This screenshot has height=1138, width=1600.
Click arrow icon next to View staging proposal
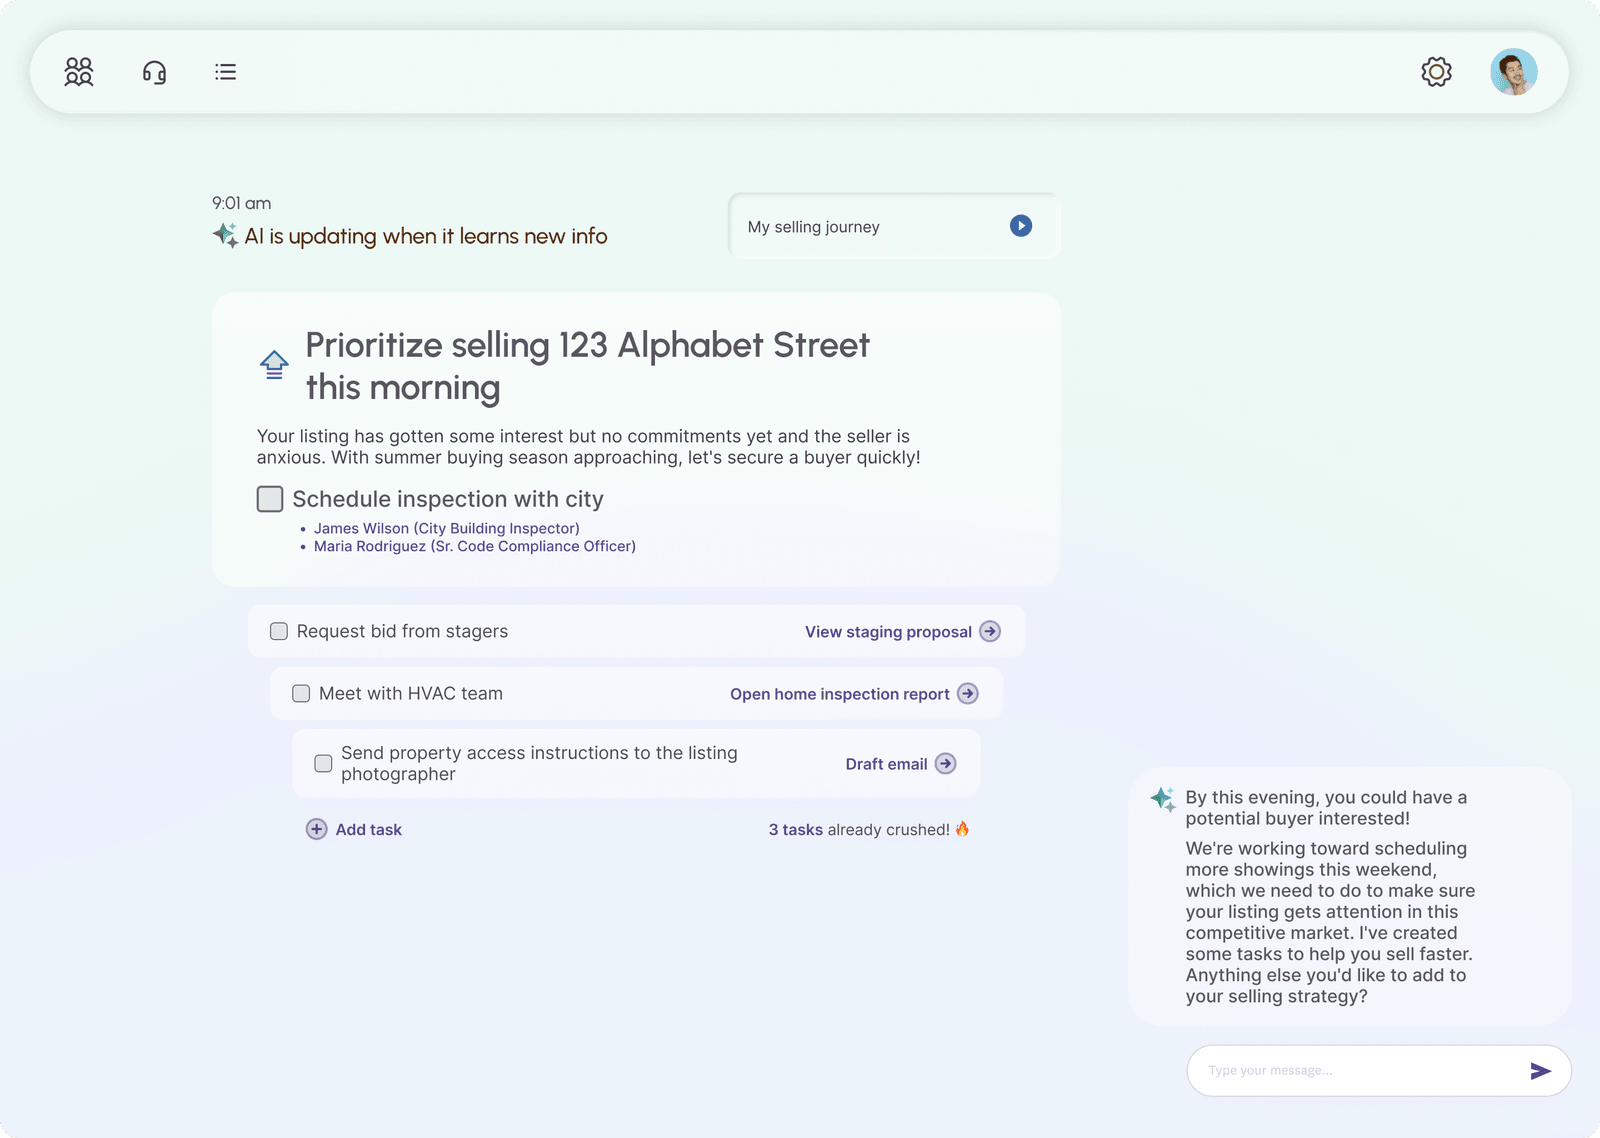990,631
